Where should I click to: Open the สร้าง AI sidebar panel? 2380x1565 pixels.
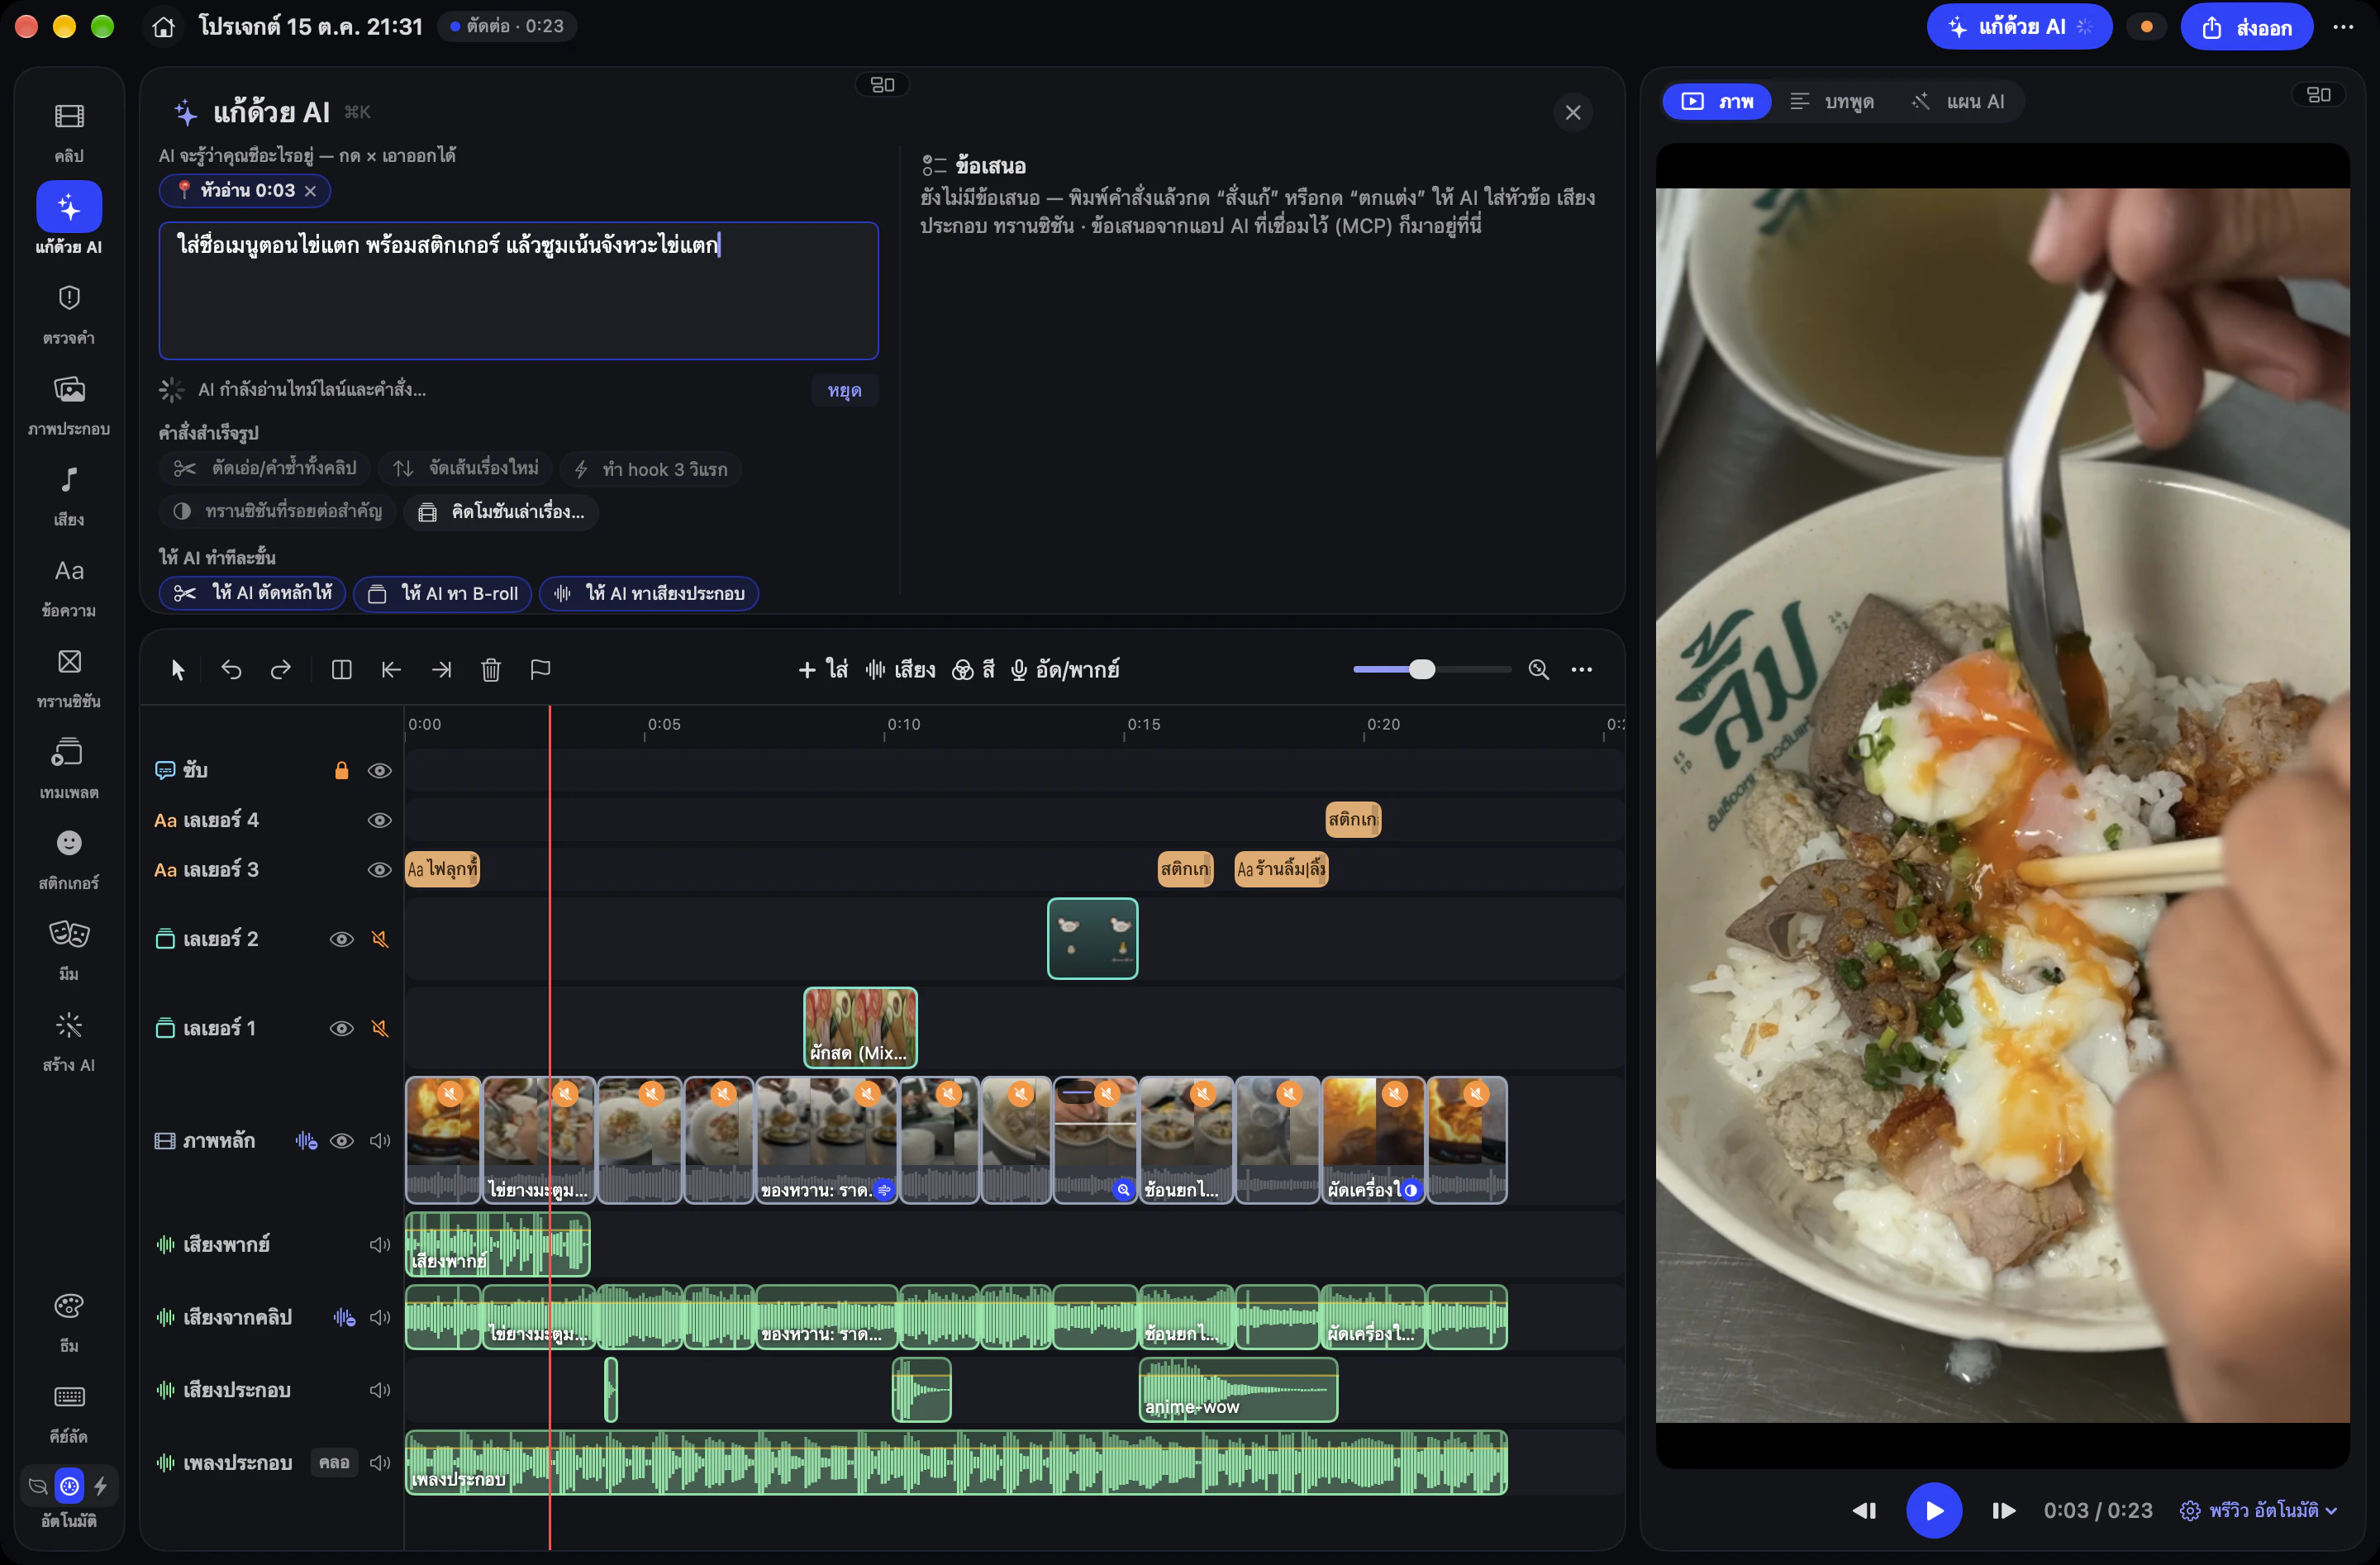point(69,1042)
